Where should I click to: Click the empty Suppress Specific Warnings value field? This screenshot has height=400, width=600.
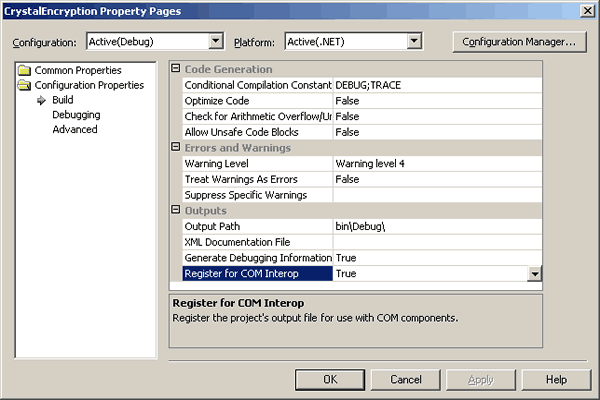point(437,195)
